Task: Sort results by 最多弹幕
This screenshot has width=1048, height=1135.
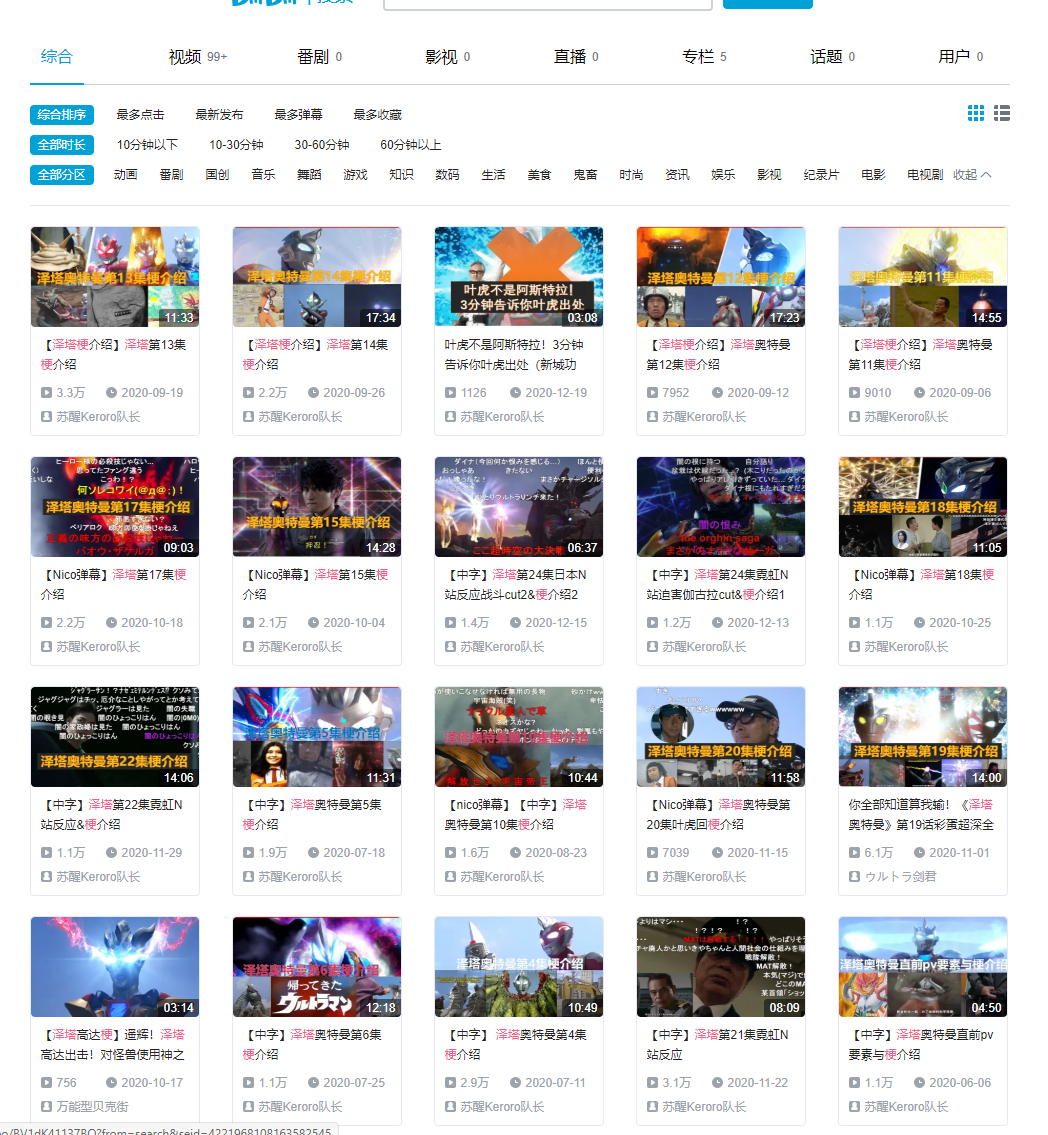Action: 298,114
